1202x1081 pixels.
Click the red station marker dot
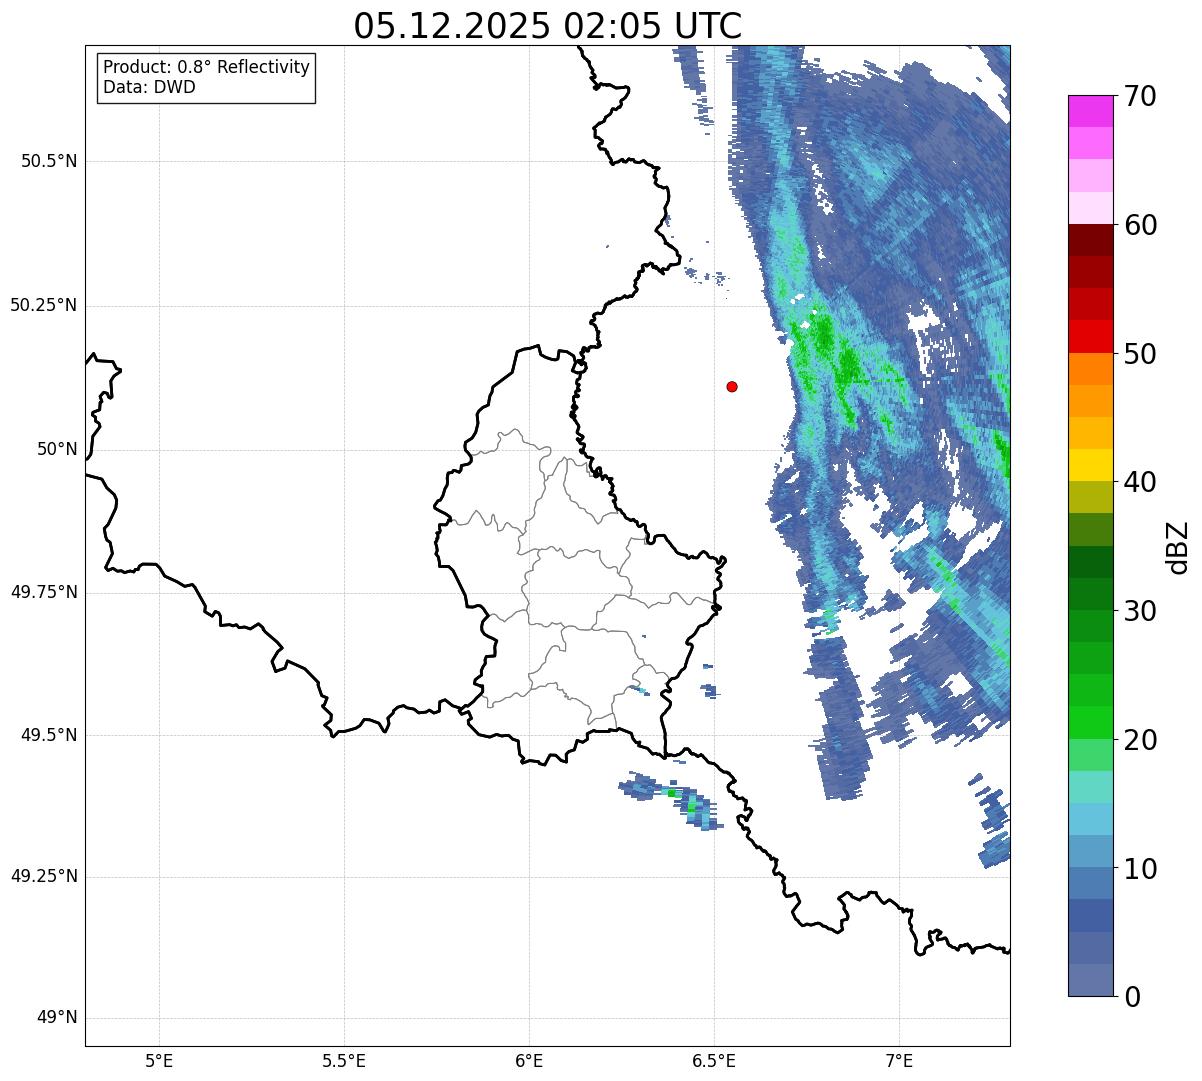(732, 386)
